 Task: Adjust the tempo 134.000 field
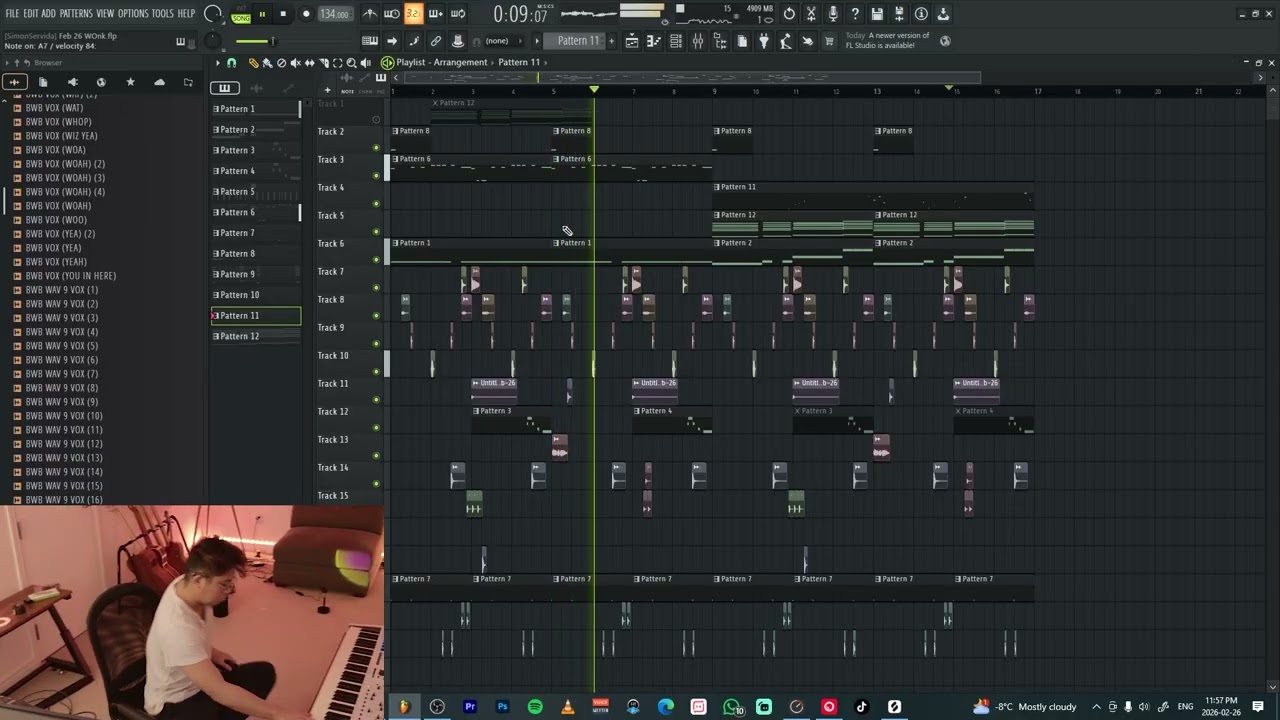334,14
